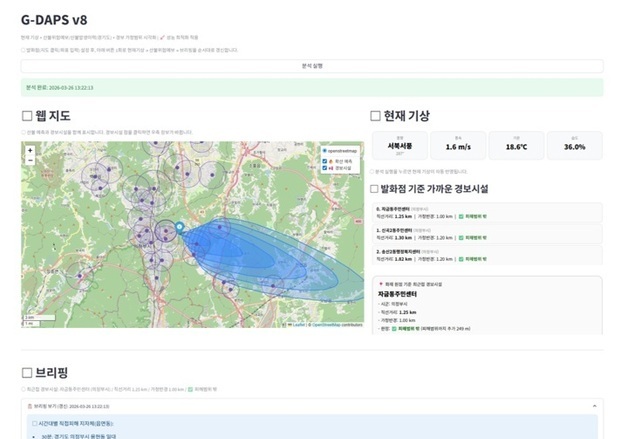The width and height of the screenshot is (628, 439).
Task: Click the G-DAPS v8 title
Action: pyautogui.click(x=54, y=20)
